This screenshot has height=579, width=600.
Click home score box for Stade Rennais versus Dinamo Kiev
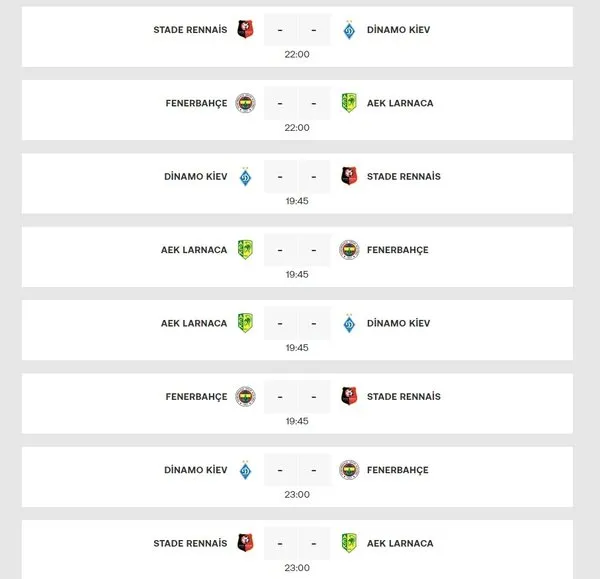point(280,30)
